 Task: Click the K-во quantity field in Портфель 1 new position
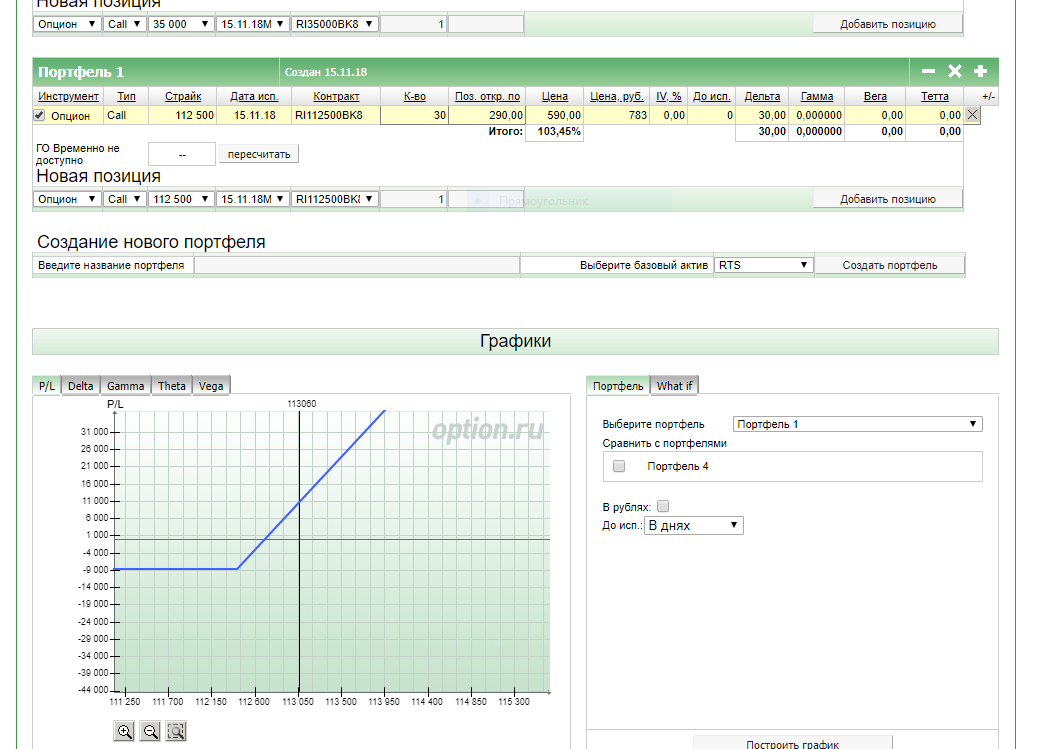[x=413, y=199]
